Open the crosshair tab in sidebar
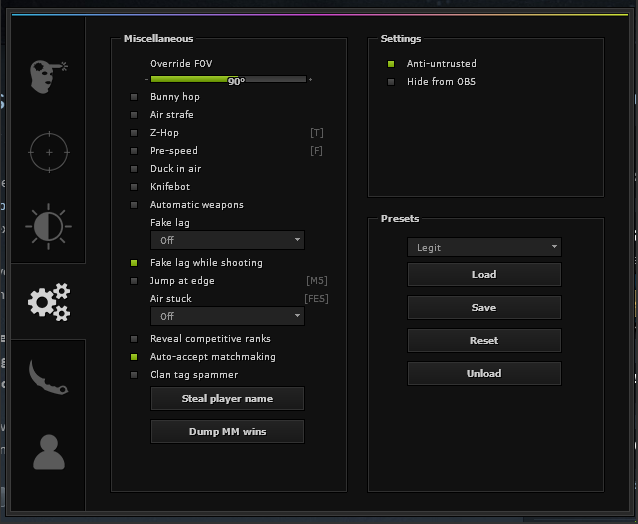Viewport: 638px width, 524px height. coord(49,153)
